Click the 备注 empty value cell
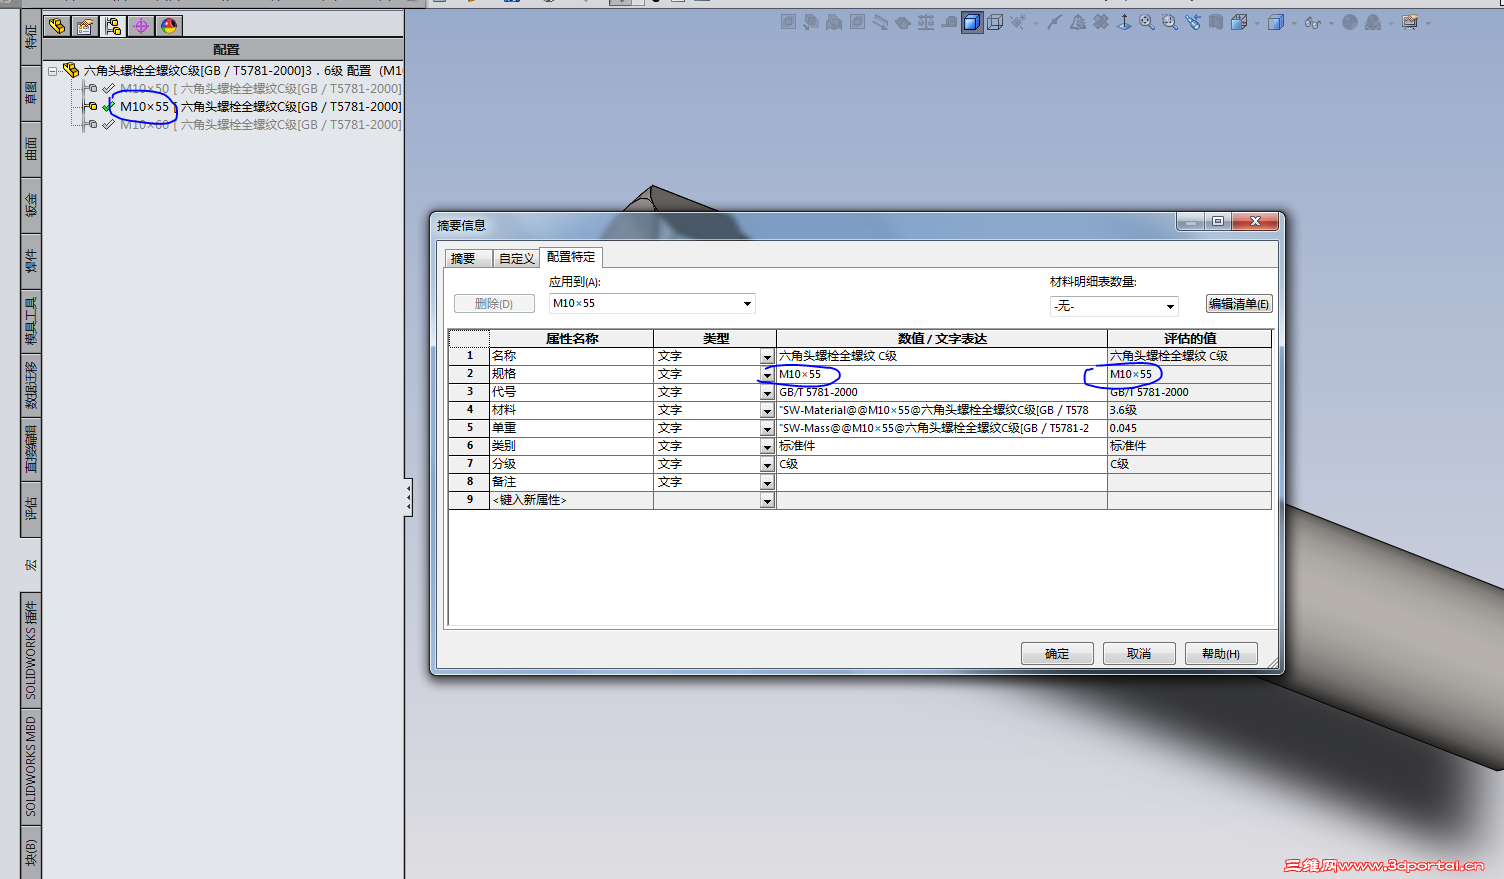Viewport: 1504px width, 879px height. pyautogui.click(x=942, y=482)
